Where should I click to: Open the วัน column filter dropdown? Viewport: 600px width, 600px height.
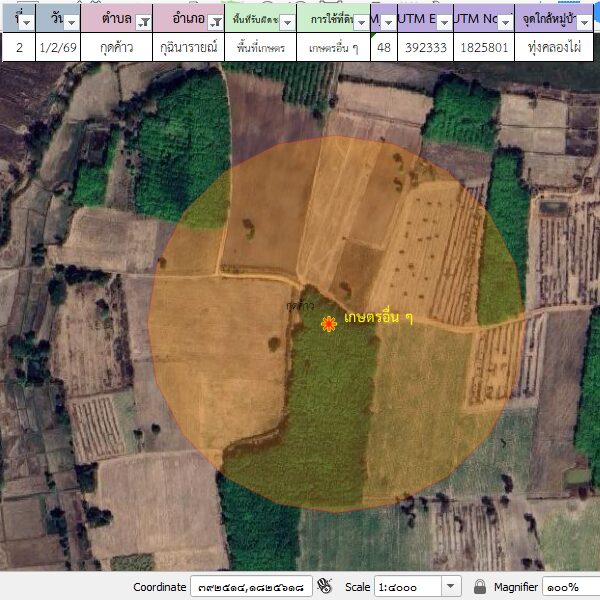coord(71,21)
